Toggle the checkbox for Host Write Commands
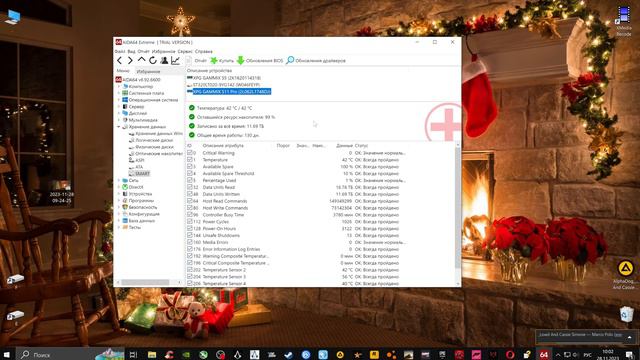Screen dimensions: 640x360 click(190, 208)
